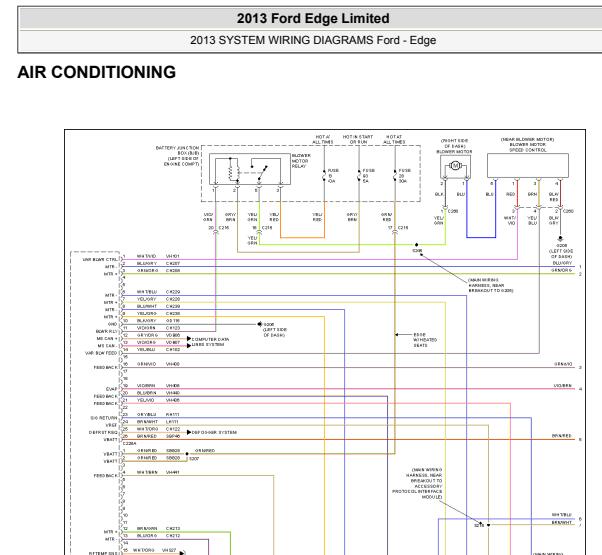Viewport: 602px width, 555px height.
Task: Click the 'WHT/VIO' wire label at pin 1
Action: (x=146, y=256)
